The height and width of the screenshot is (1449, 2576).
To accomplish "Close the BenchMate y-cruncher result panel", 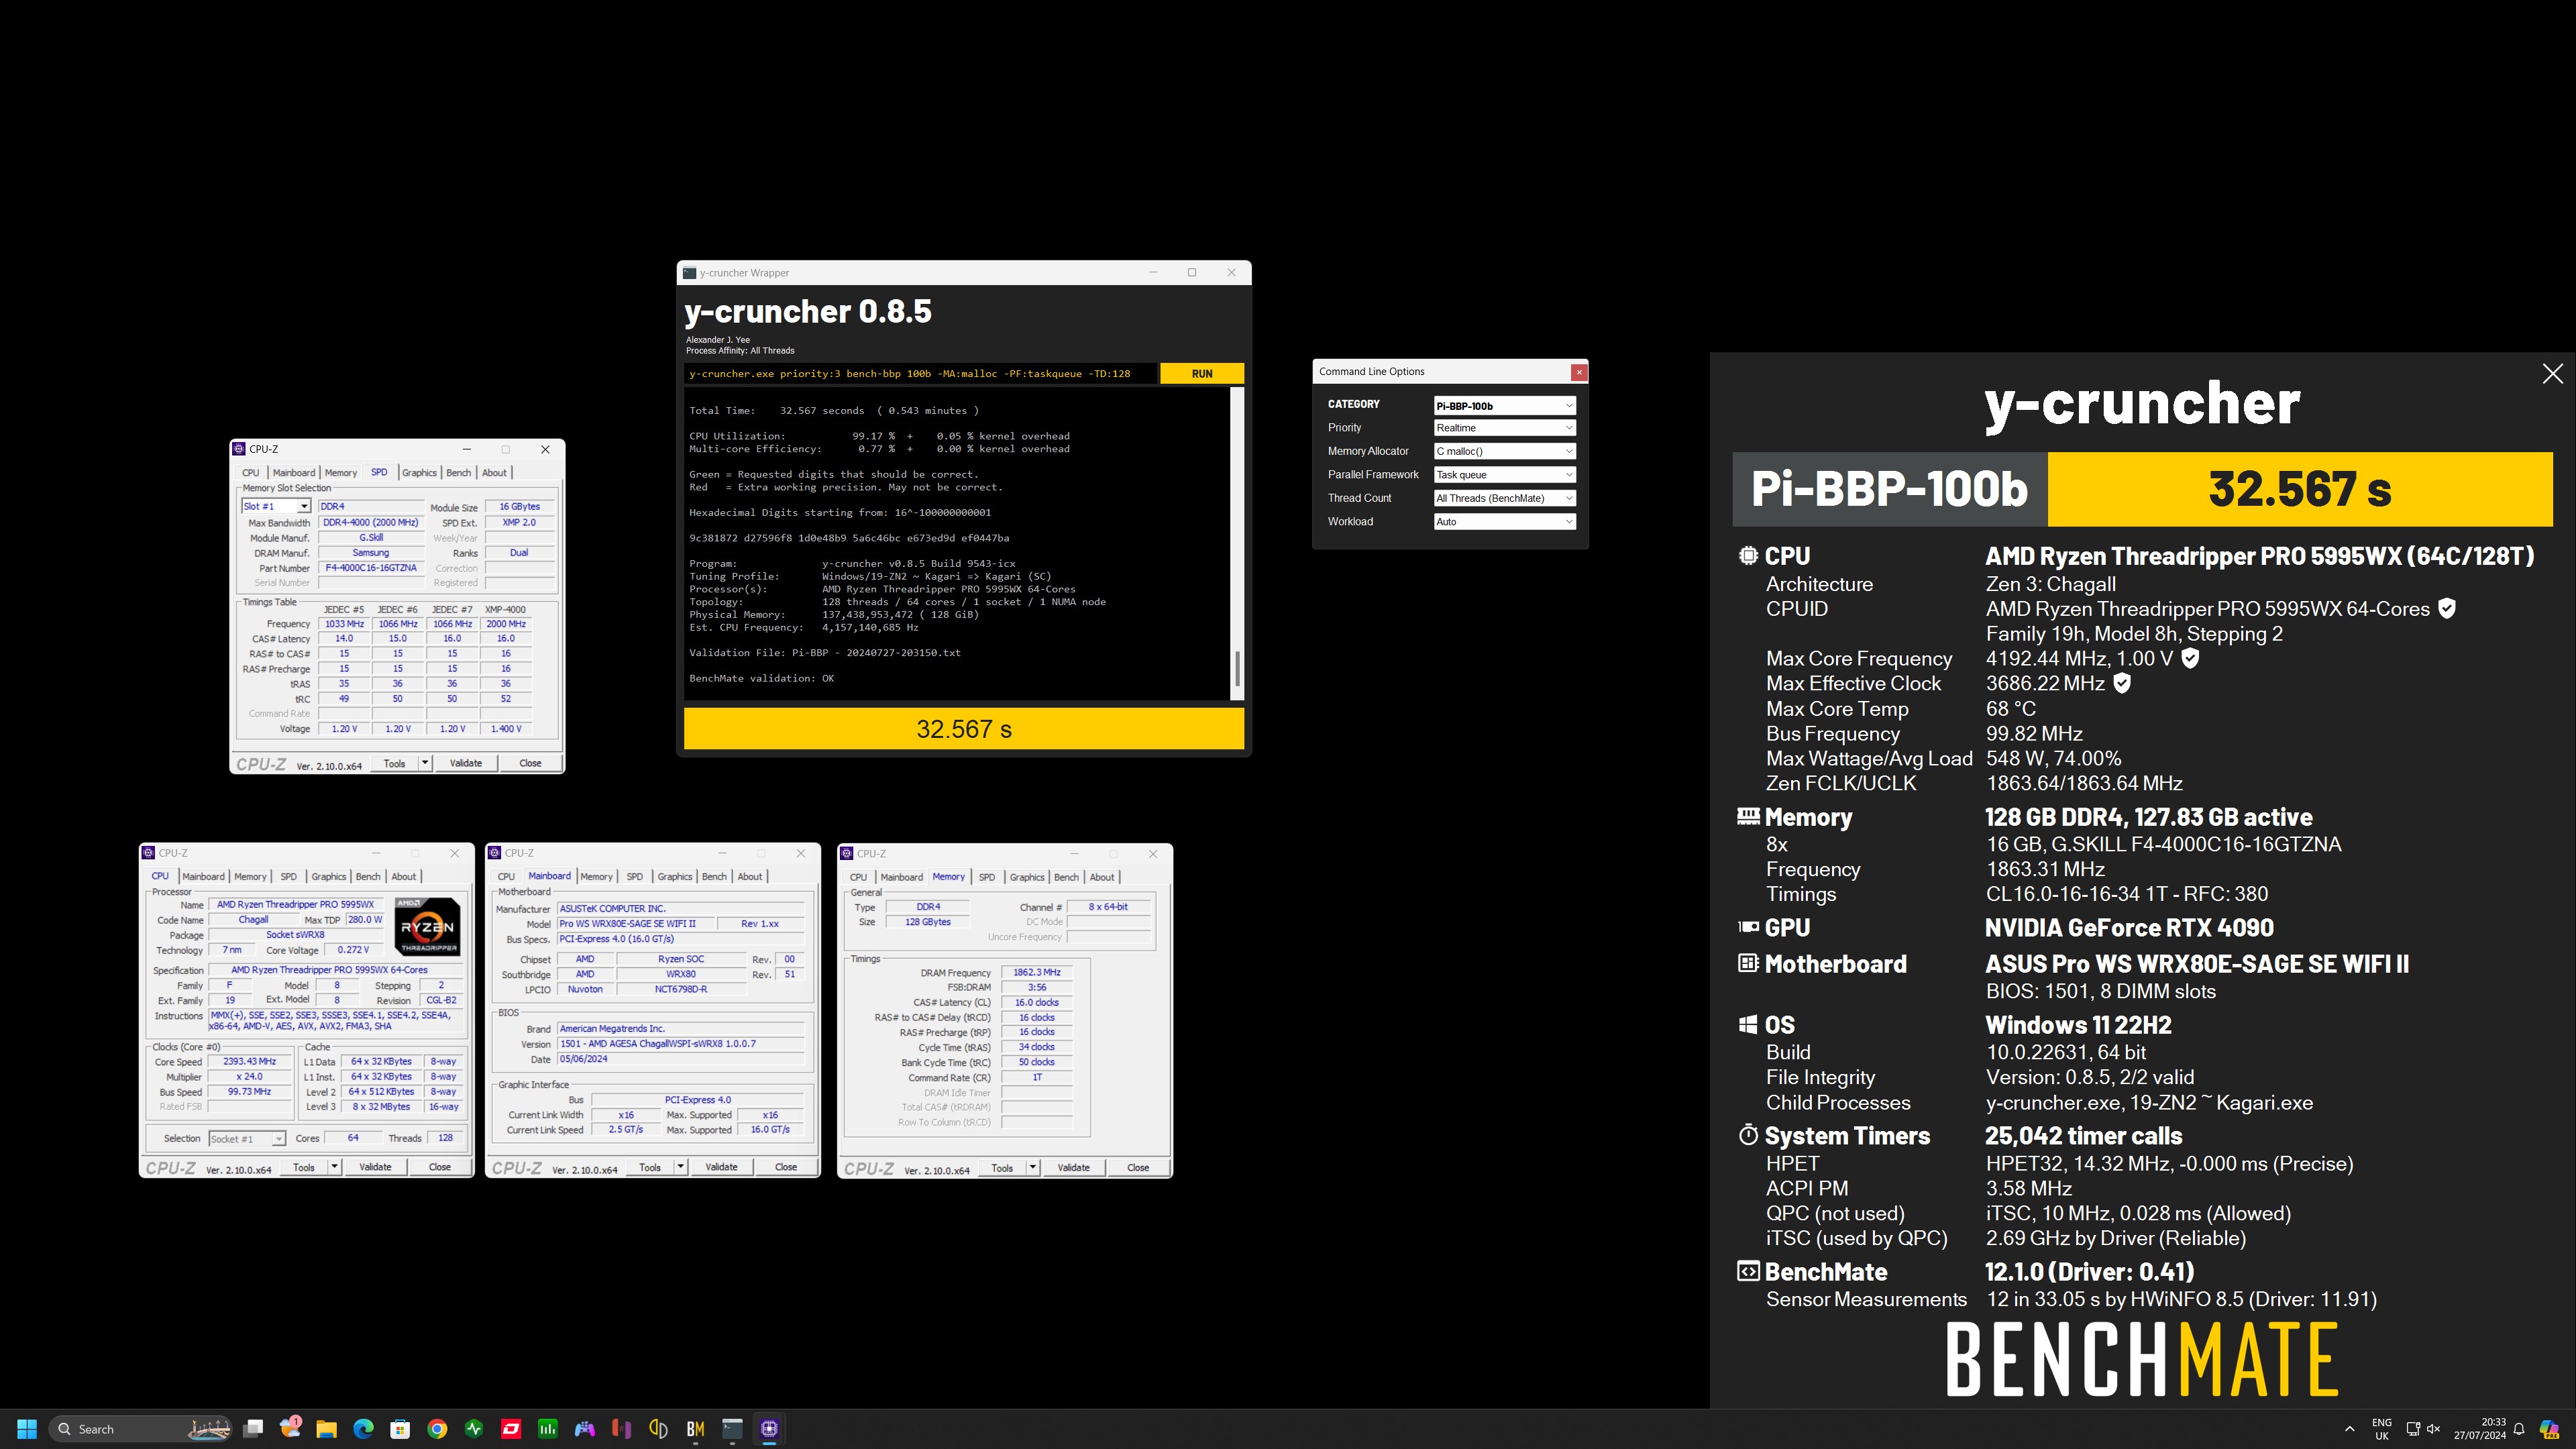I will click(2552, 374).
